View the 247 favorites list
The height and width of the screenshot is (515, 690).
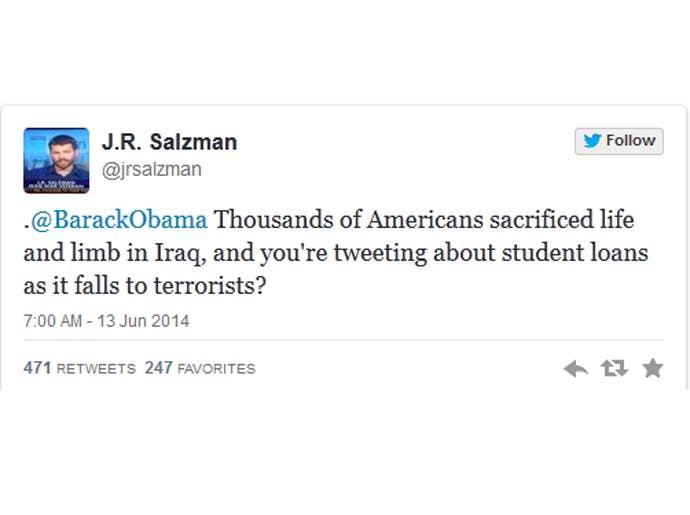200,368
